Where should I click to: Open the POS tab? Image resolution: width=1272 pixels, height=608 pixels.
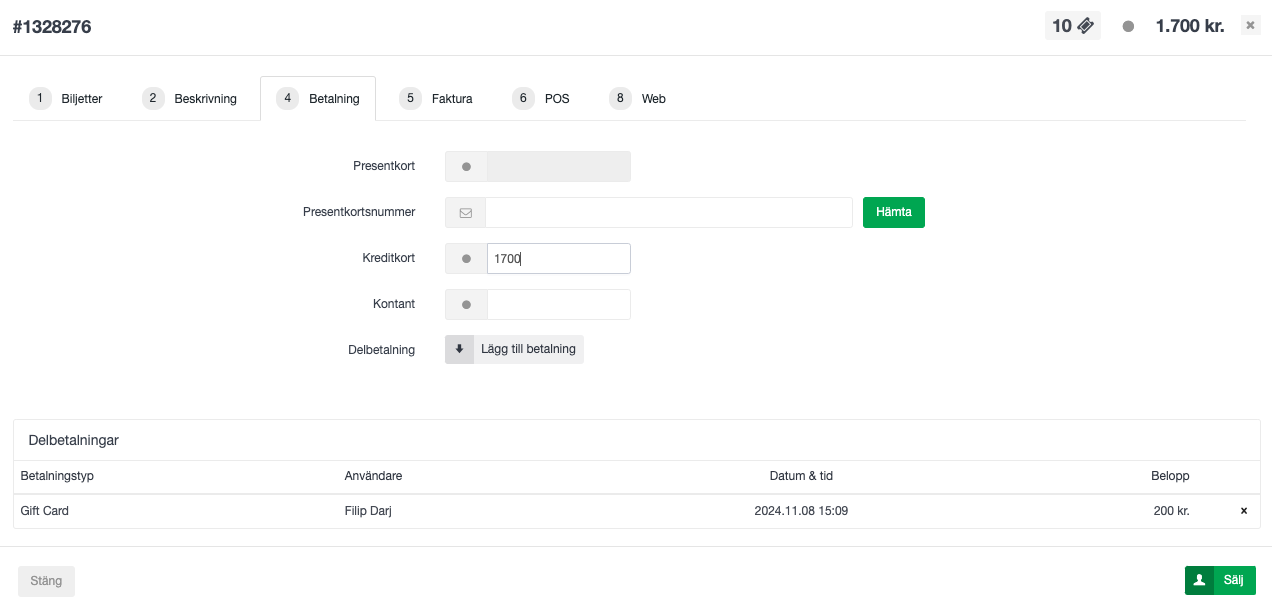(x=542, y=98)
